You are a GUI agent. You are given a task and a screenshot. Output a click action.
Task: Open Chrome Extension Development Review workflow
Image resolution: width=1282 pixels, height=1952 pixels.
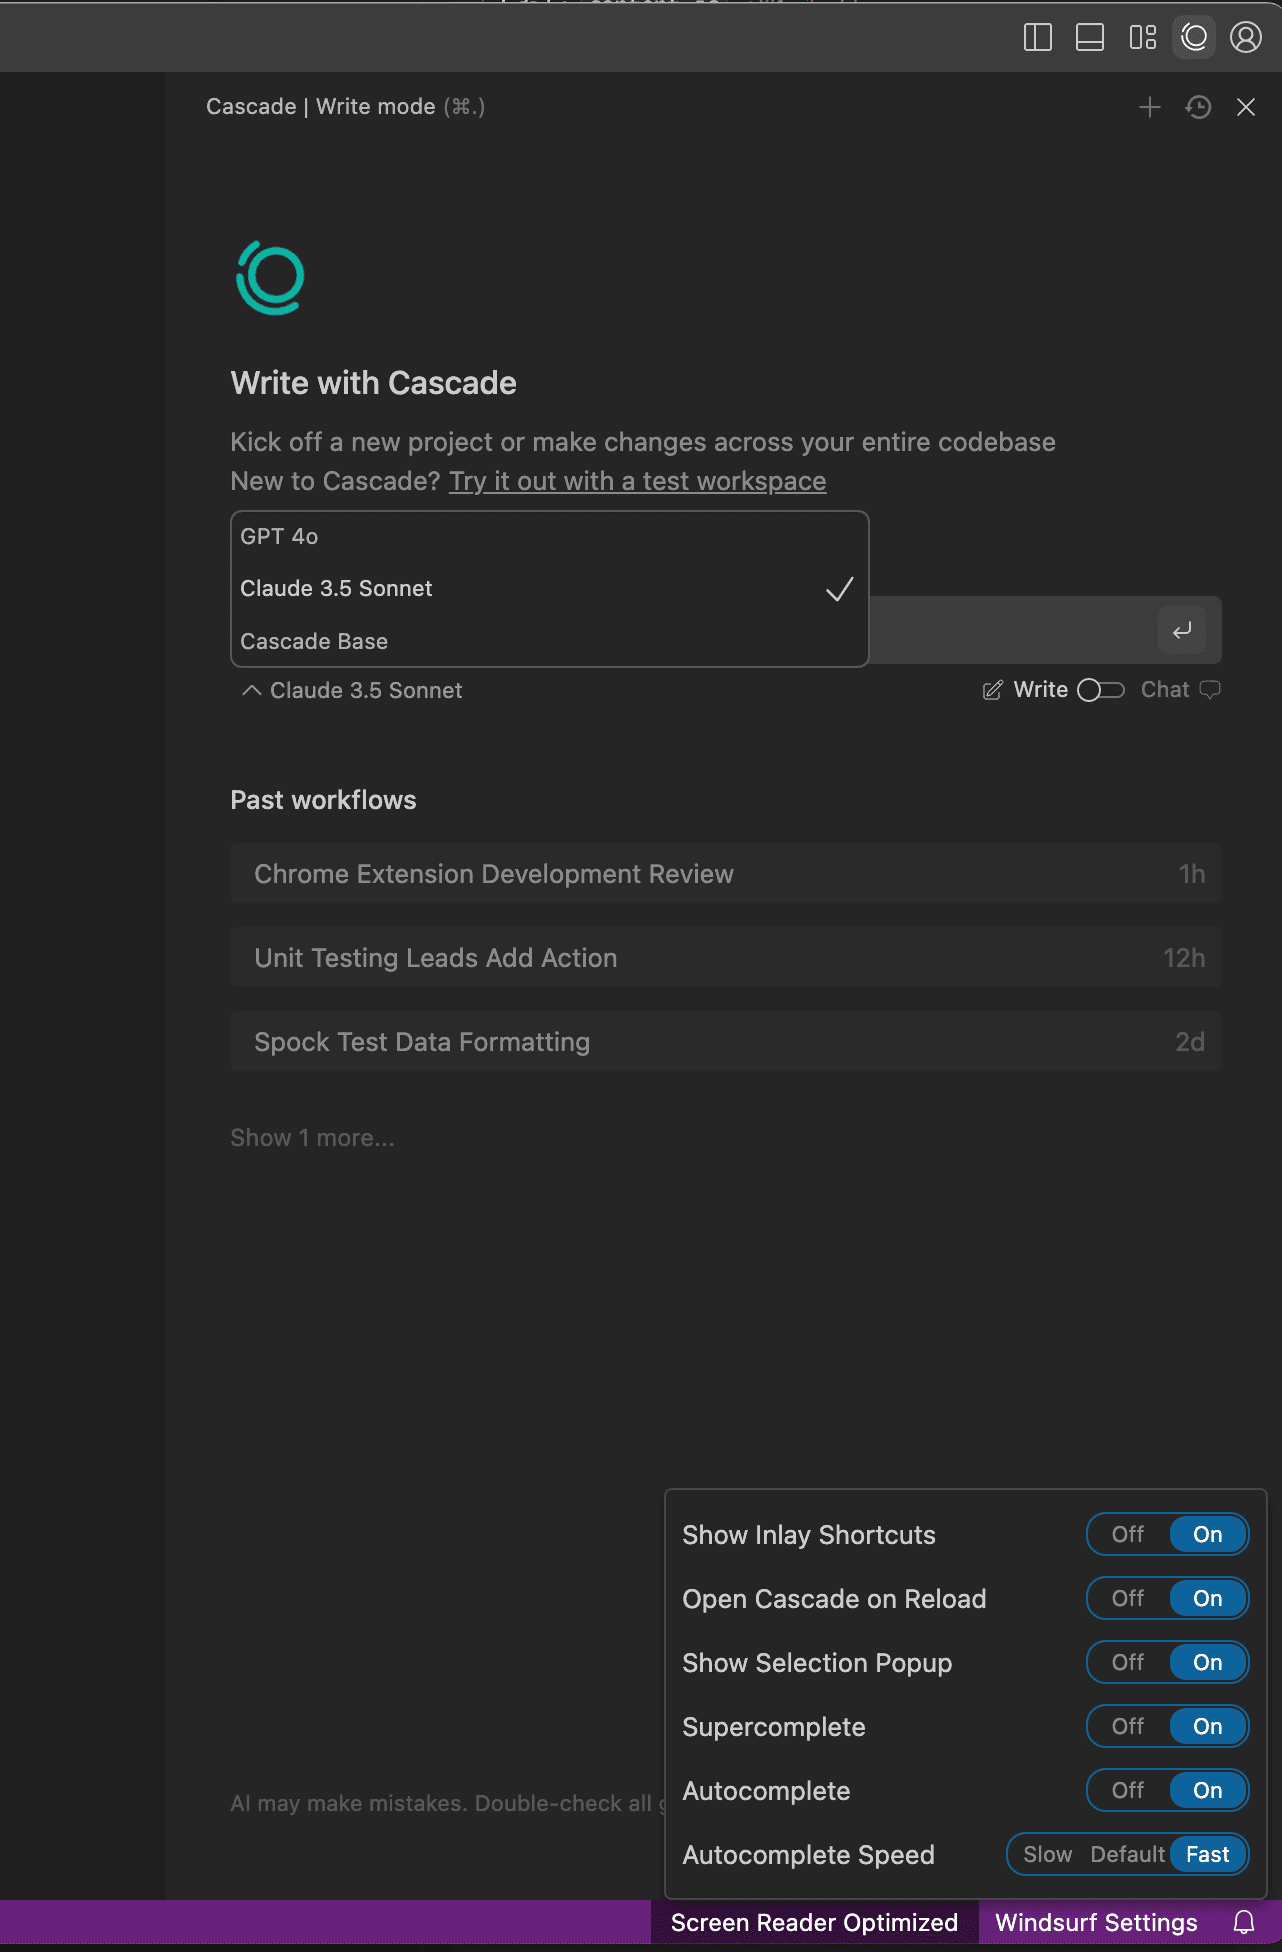point(726,873)
